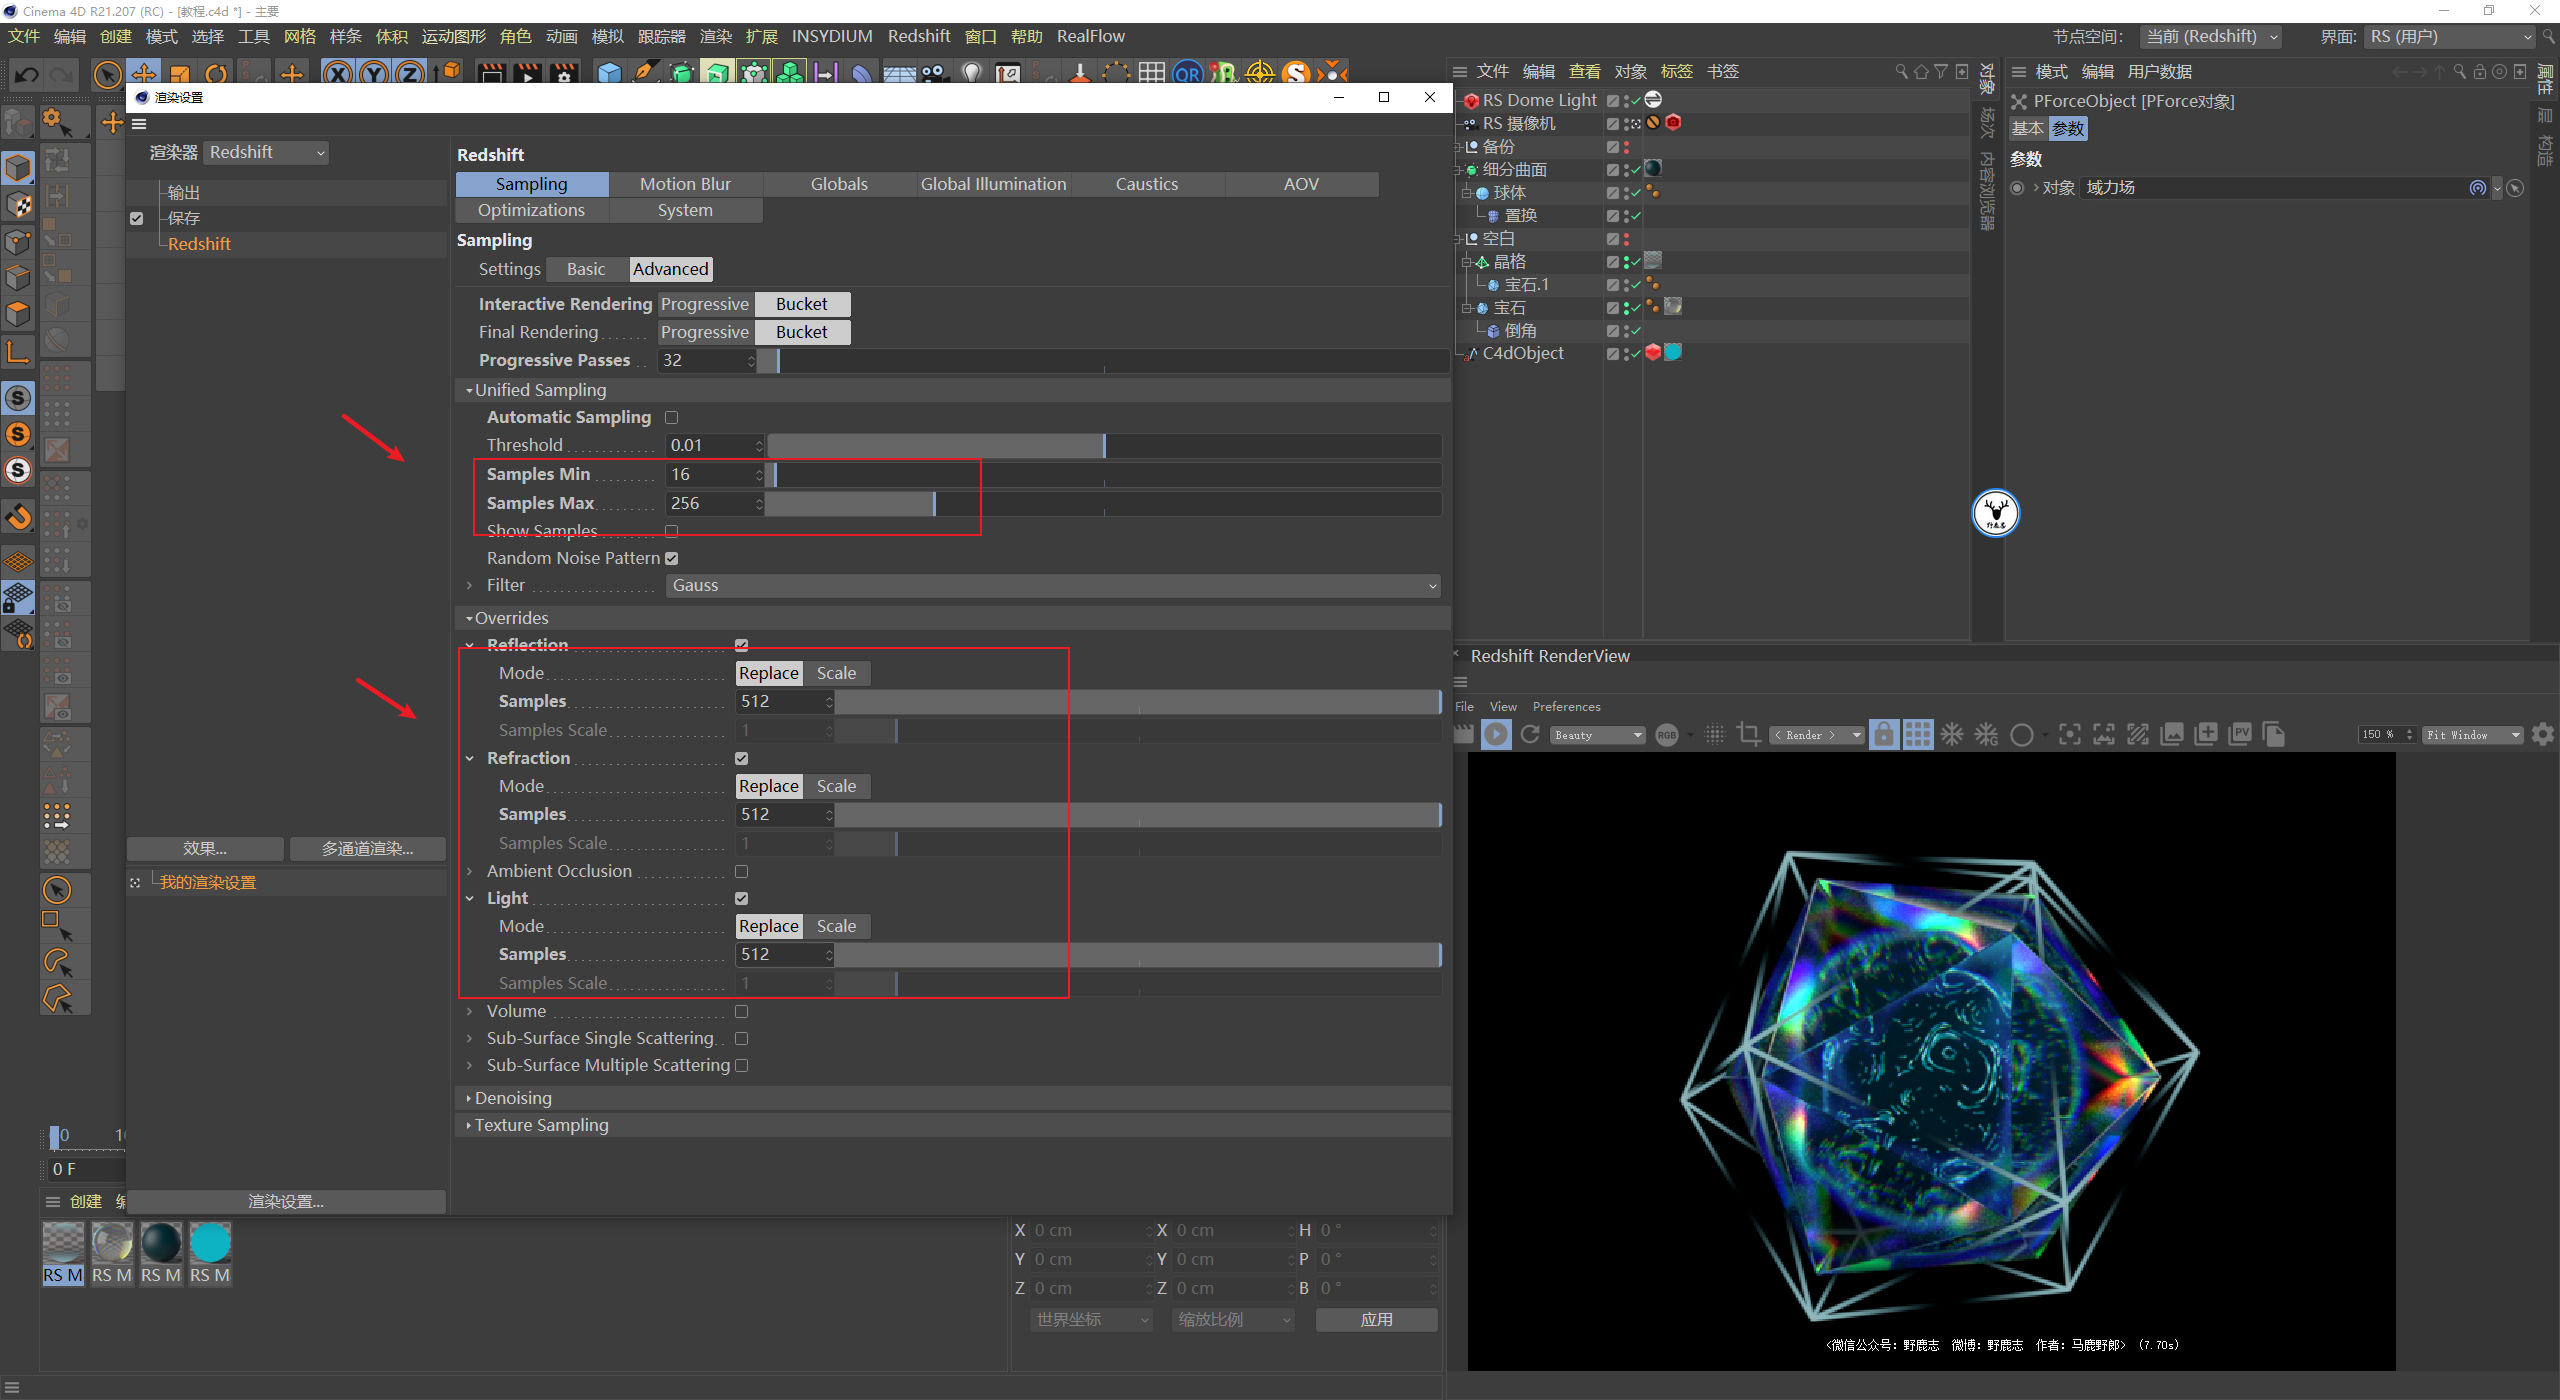This screenshot has height=1400, width=2560.
Task: Click the lock camera icon in RenderView
Action: point(1883,735)
